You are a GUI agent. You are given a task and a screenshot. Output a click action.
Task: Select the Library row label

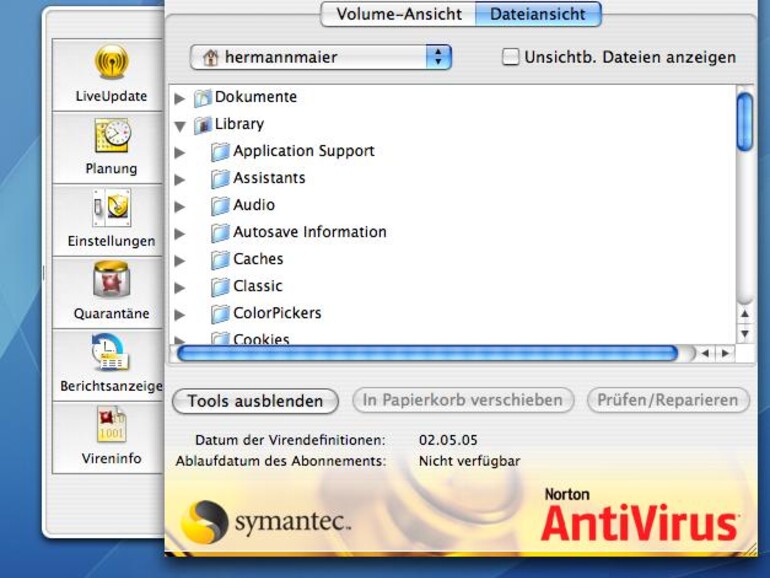[x=240, y=124]
